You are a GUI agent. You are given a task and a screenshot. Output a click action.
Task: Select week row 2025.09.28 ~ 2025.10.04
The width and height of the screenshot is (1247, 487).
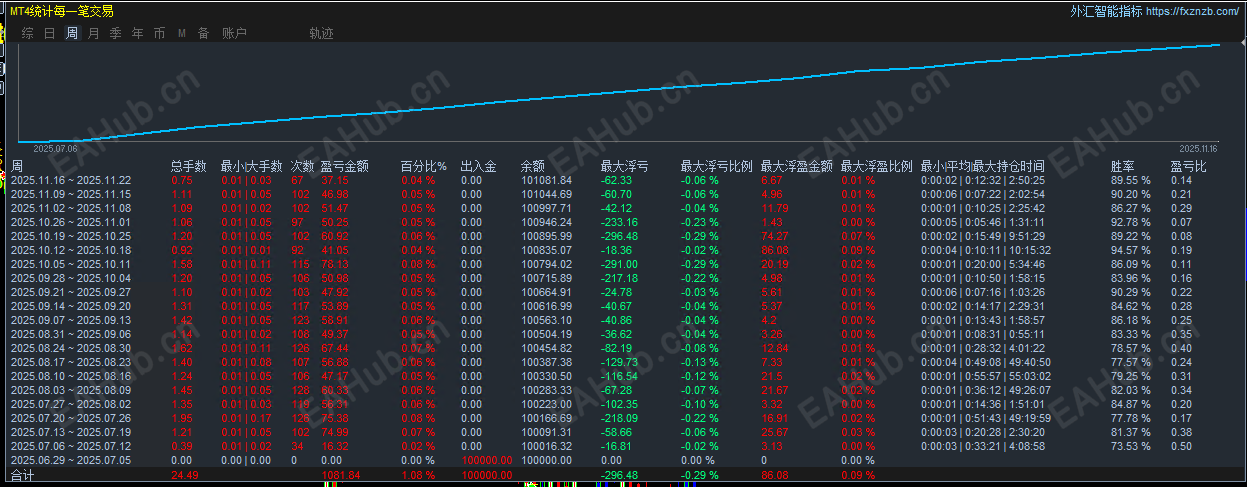[x=71, y=278]
